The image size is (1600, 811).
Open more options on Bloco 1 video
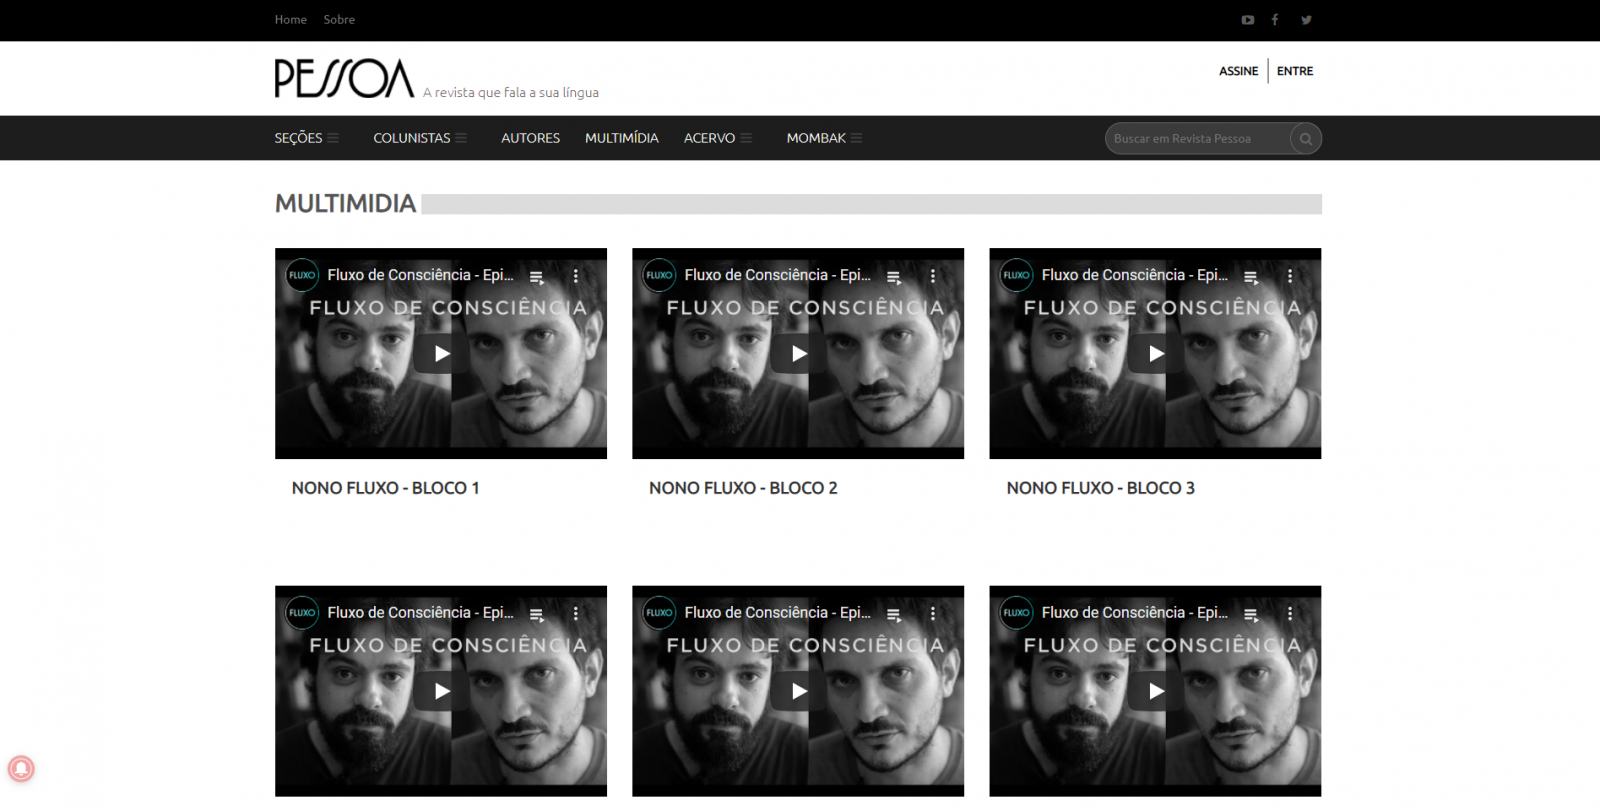click(576, 276)
